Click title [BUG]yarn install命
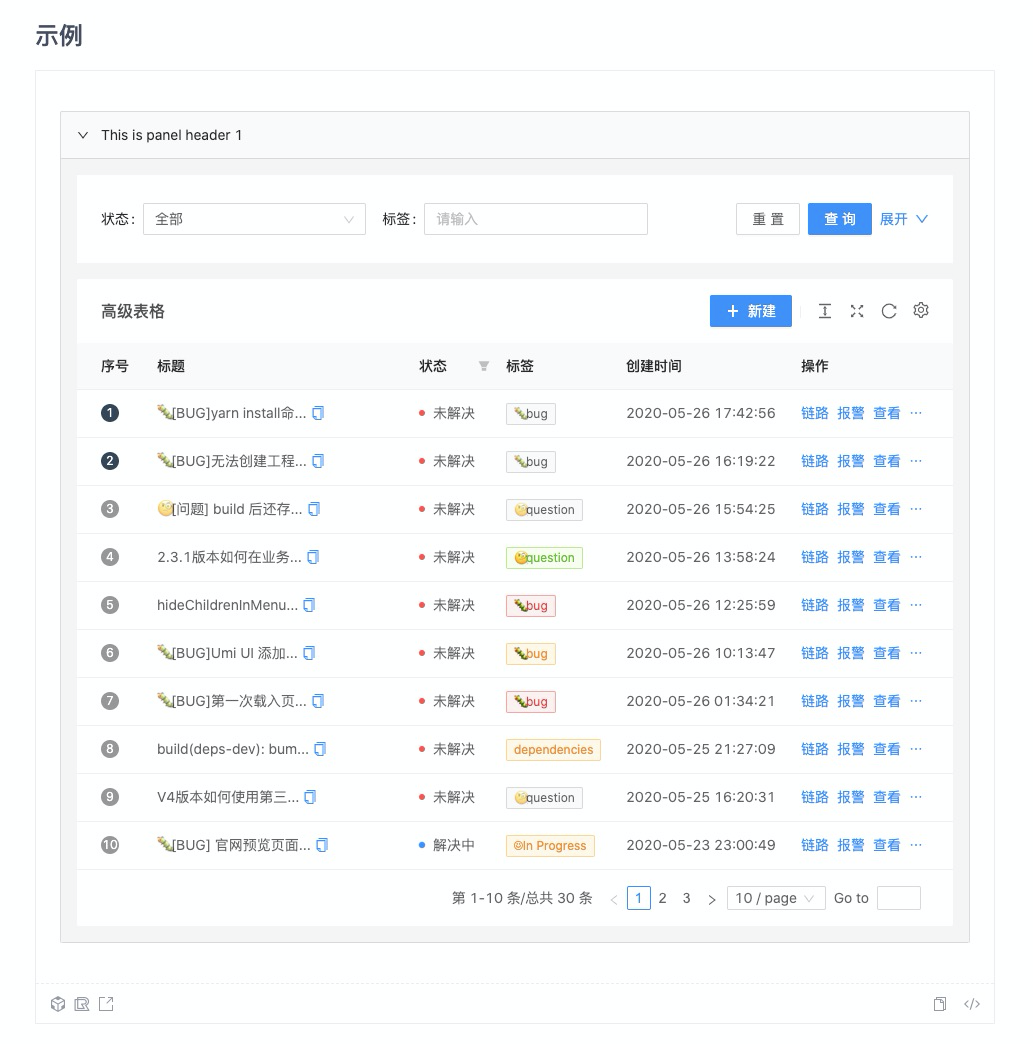The width and height of the screenshot is (1033, 1044). tap(232, 413)
